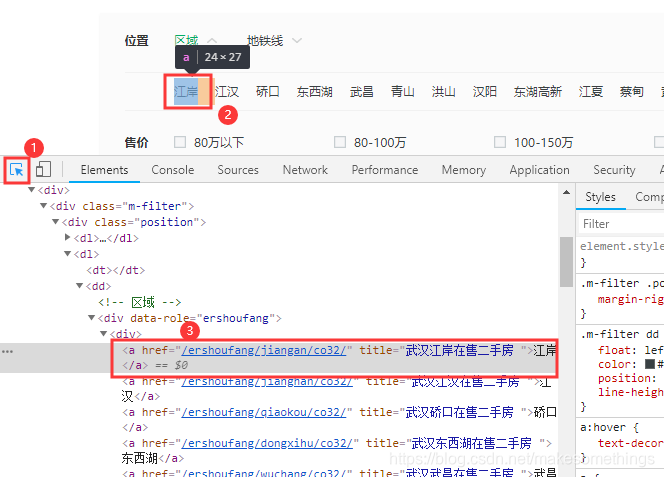664x477 pixels.
Task: Click the 武昌 district link
Action: point(361,92)
